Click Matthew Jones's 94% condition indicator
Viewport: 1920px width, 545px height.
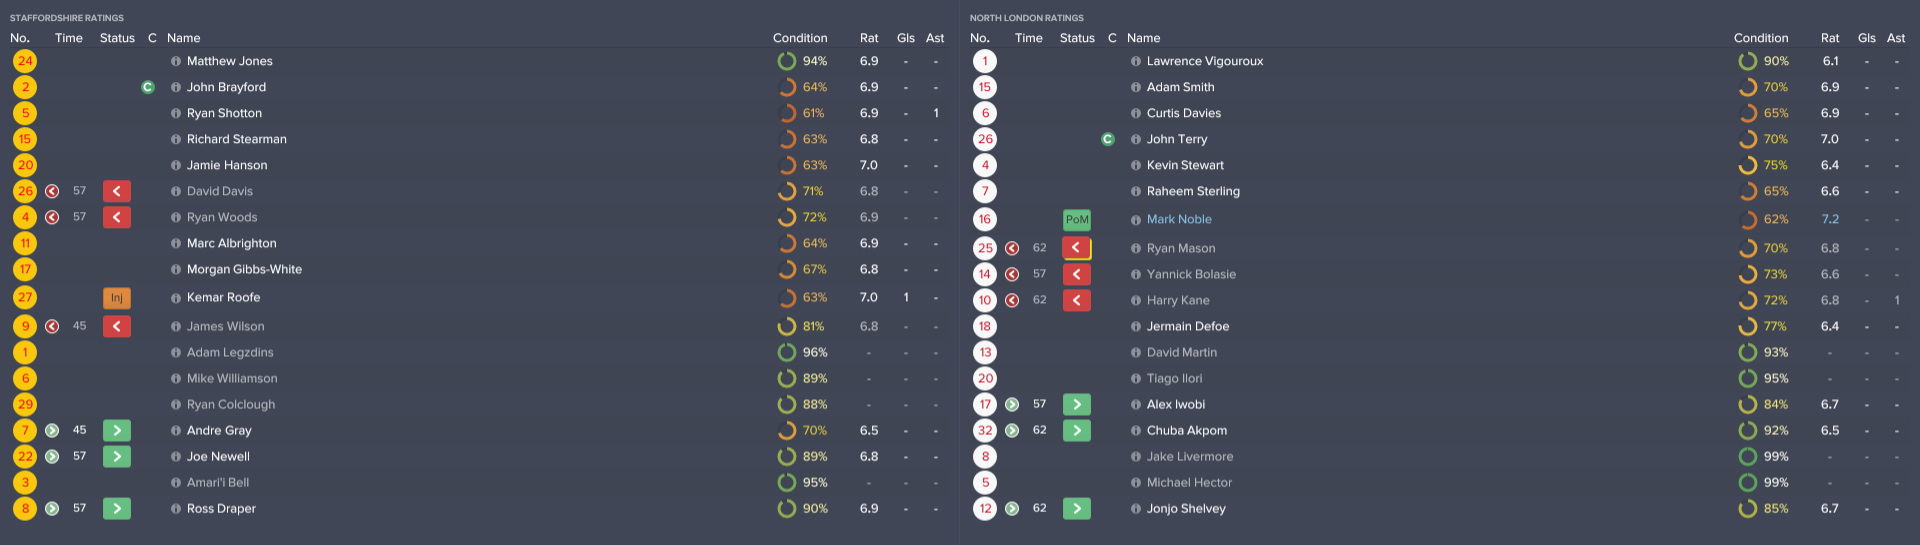point(787,61)
